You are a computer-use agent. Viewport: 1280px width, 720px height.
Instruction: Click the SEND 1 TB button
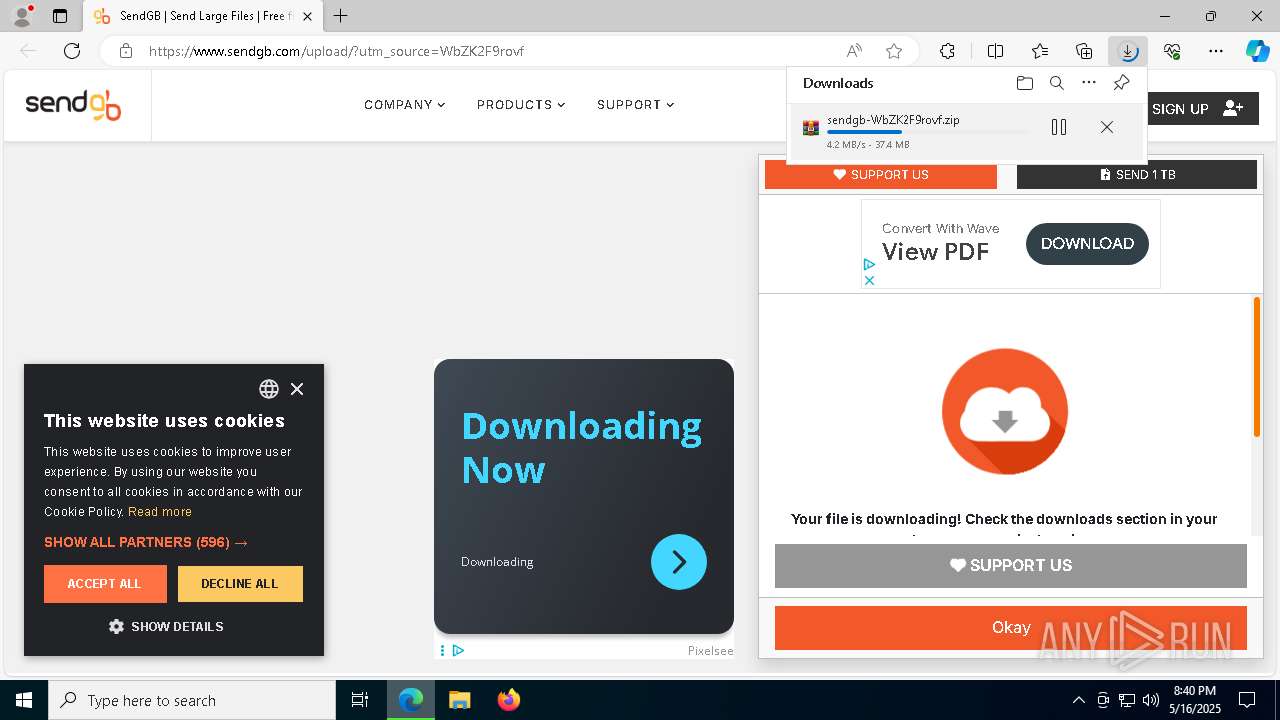pos(1137,175)
